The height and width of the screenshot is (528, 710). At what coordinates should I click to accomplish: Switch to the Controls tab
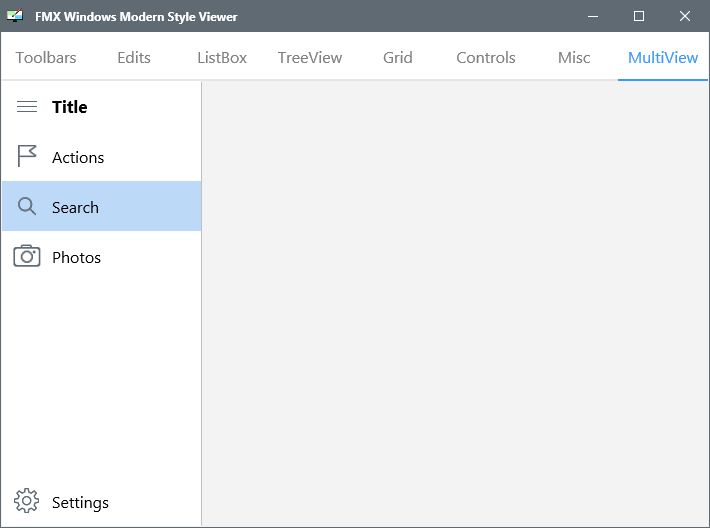point(485,58)
